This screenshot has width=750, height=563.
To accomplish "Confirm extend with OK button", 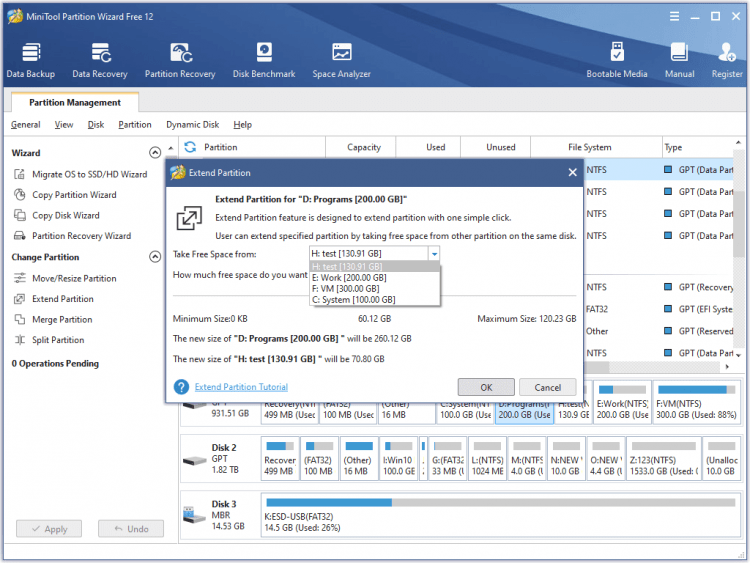I will (x=486, y=387).
